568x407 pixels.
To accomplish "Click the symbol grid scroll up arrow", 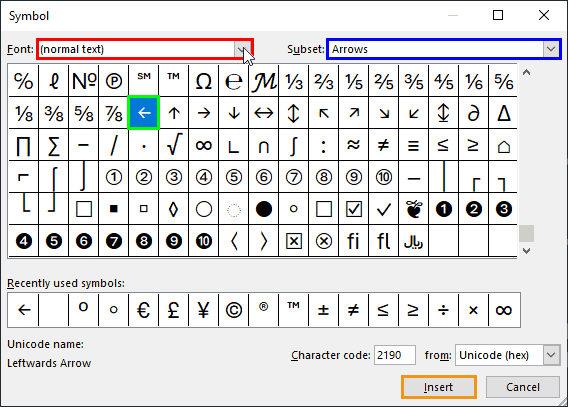I will (526, 72).
